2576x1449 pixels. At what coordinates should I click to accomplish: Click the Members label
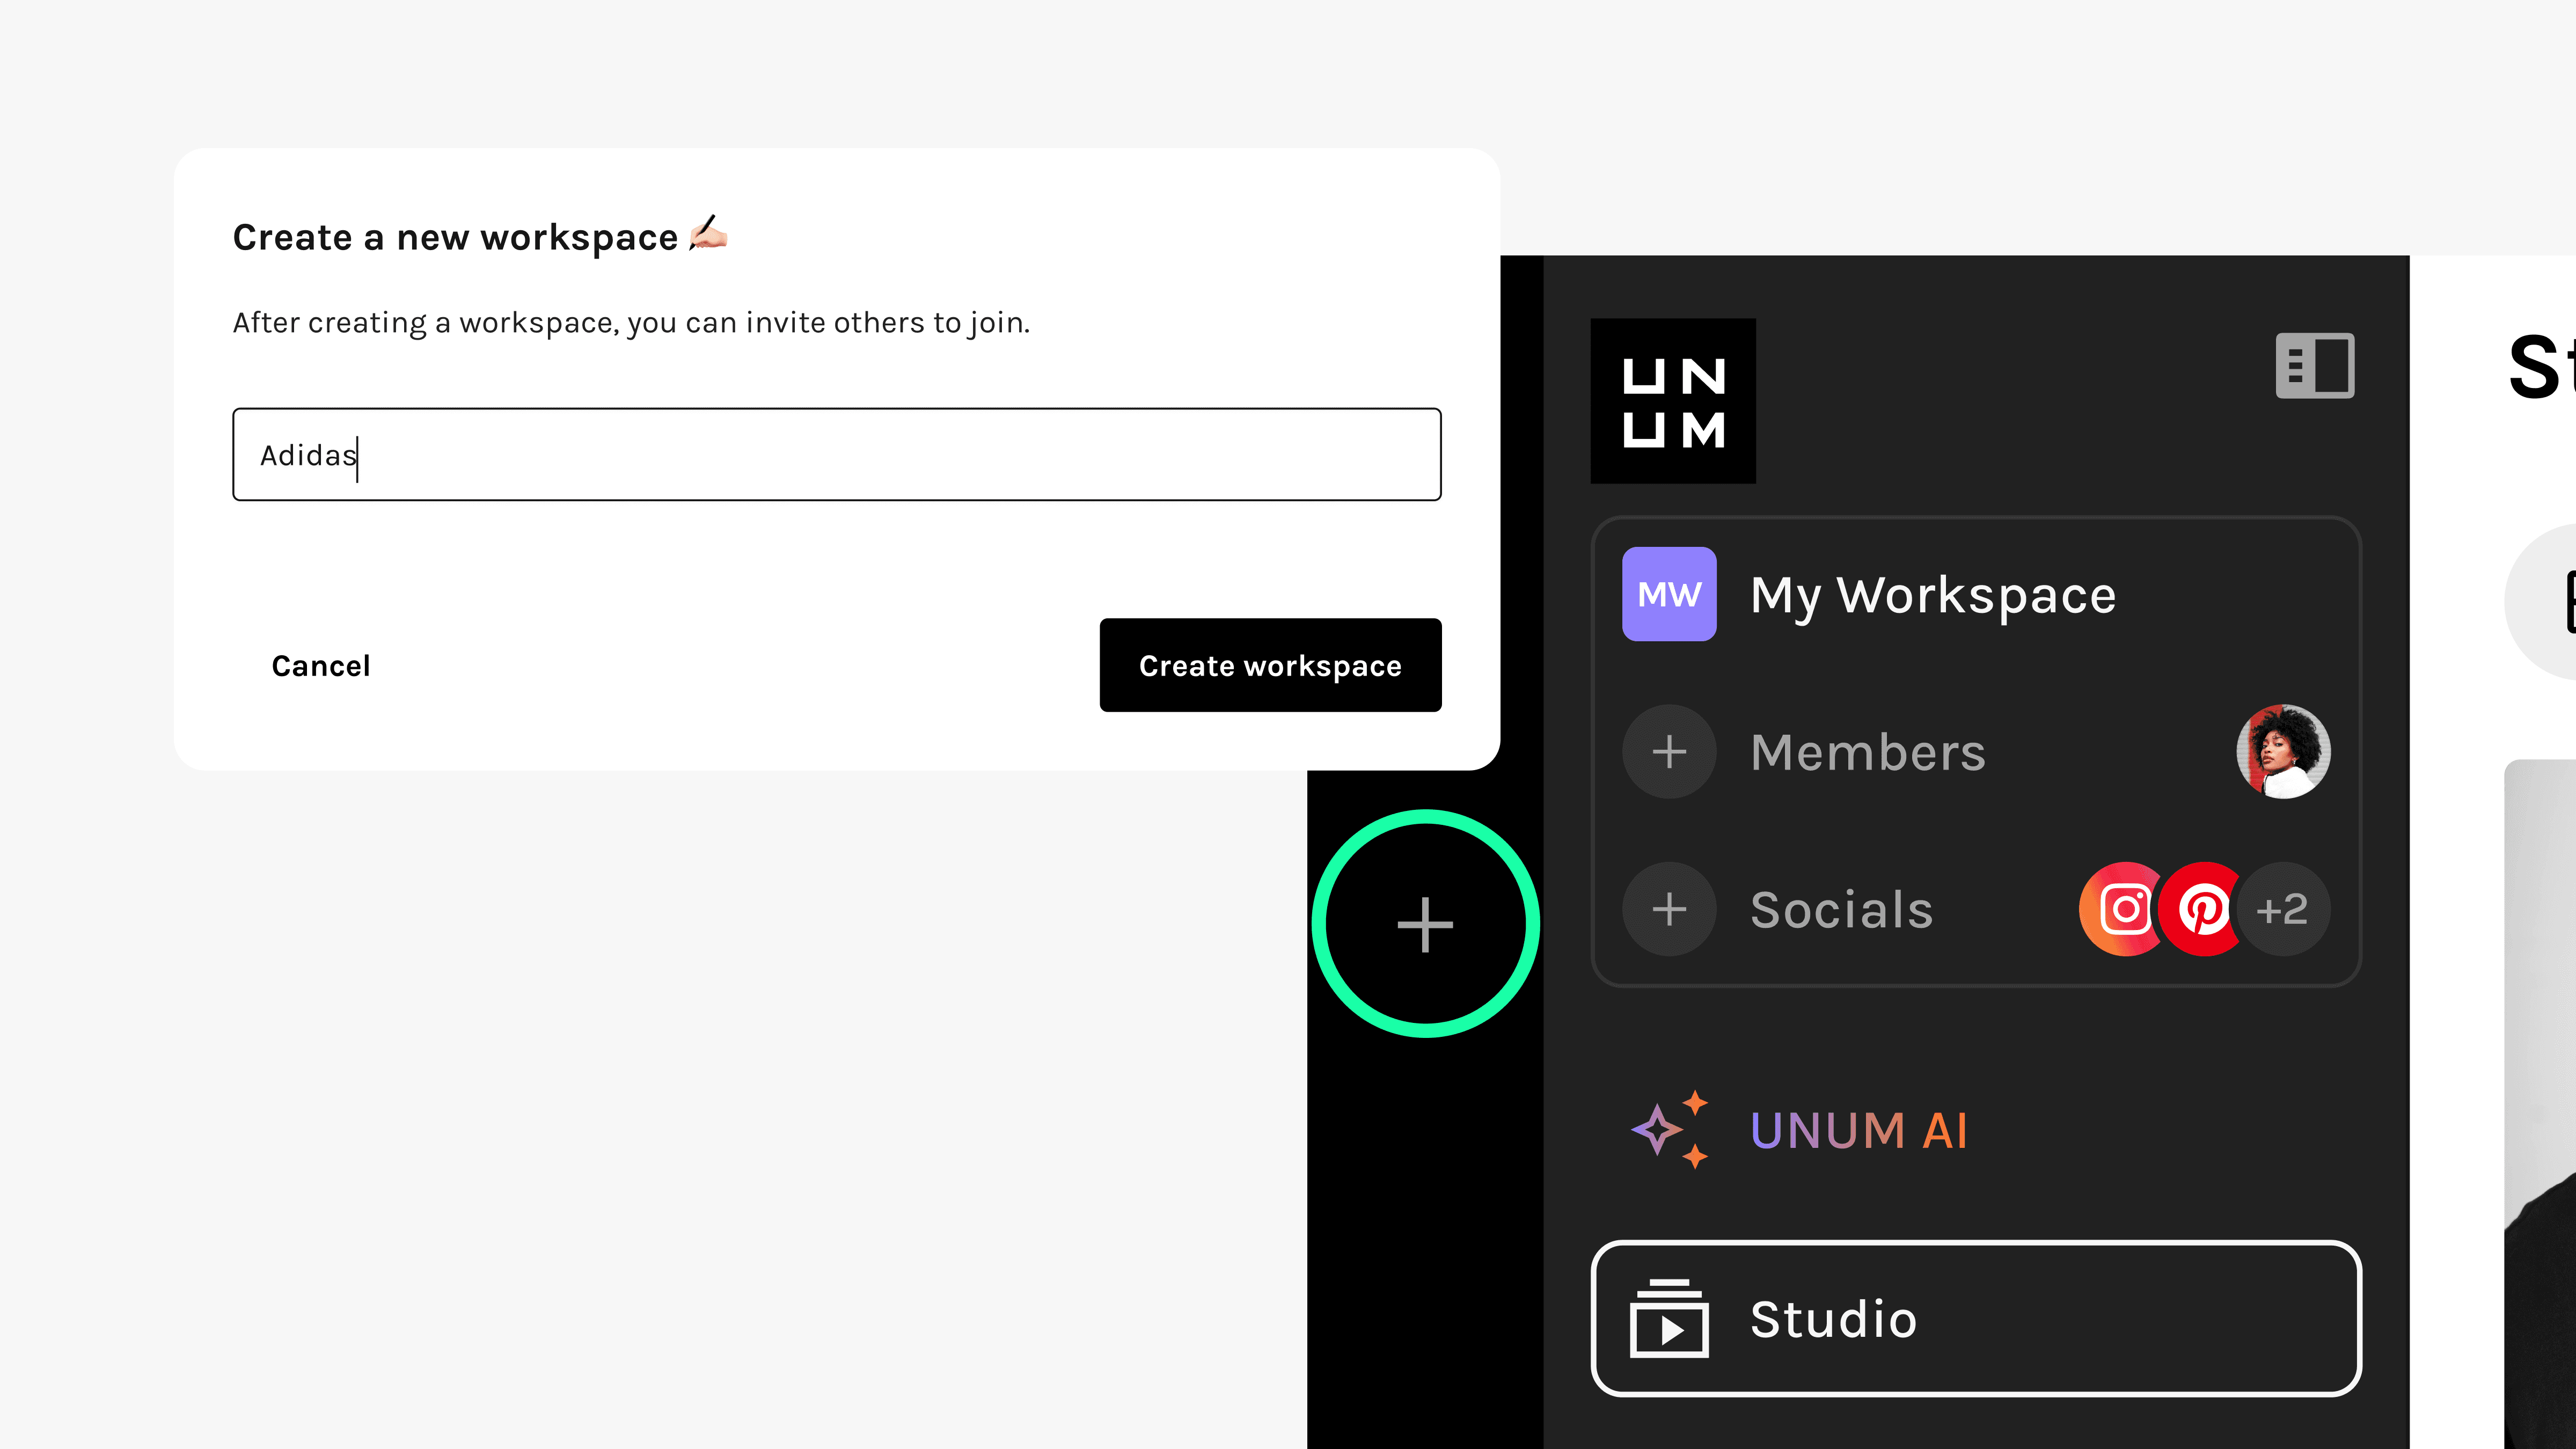1868,752
